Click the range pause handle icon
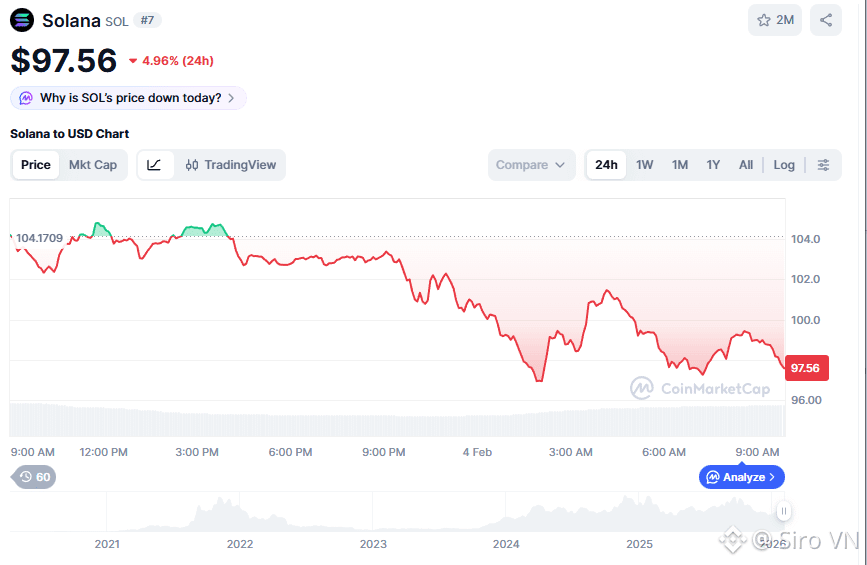Image resolution: width=867 pixels, height=565 pixels. [x=784, y=511]
